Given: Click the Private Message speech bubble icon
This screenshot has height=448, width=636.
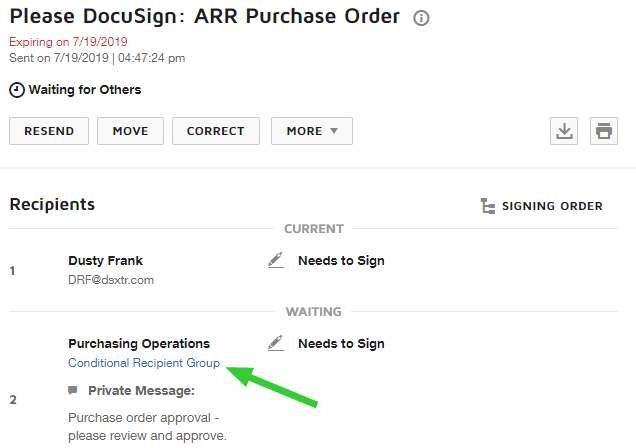Looking at the screenshot, I should (73, 390).
